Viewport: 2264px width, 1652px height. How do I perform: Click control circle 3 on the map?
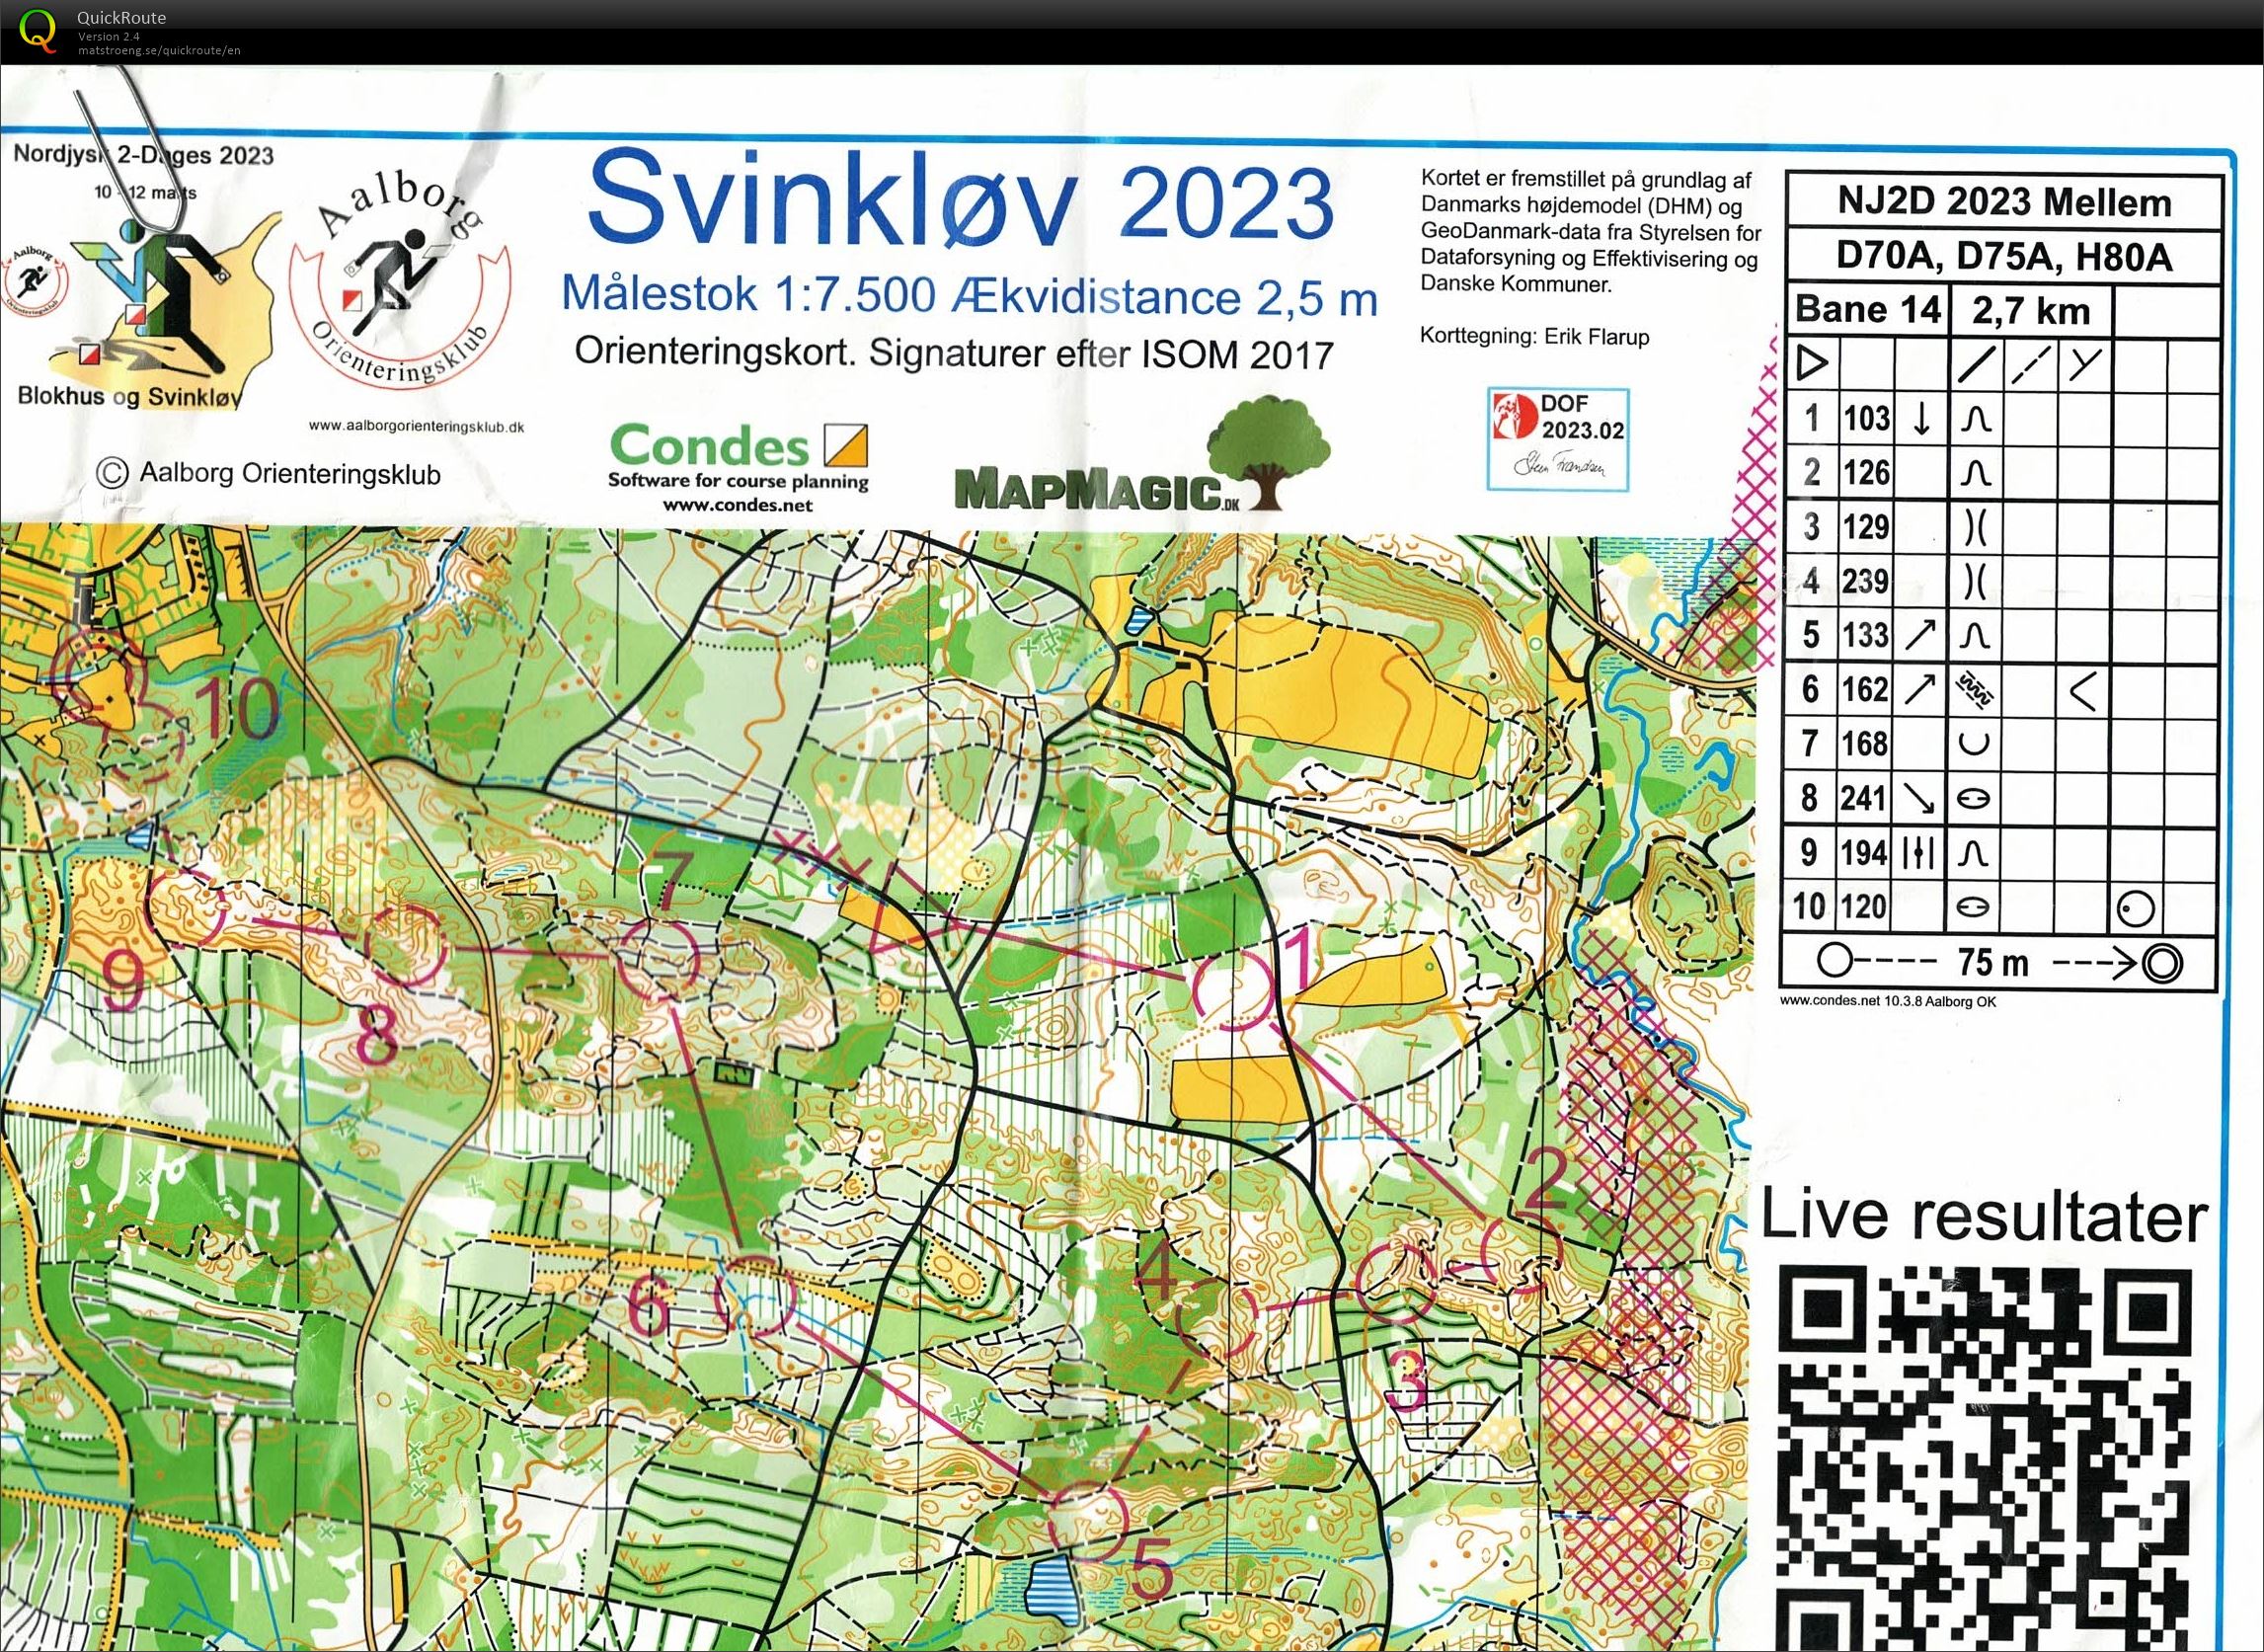[1399, 1282]
